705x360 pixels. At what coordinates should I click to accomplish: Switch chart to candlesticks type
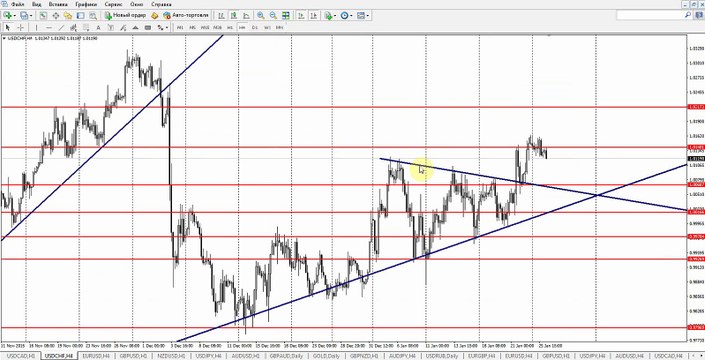233,16
